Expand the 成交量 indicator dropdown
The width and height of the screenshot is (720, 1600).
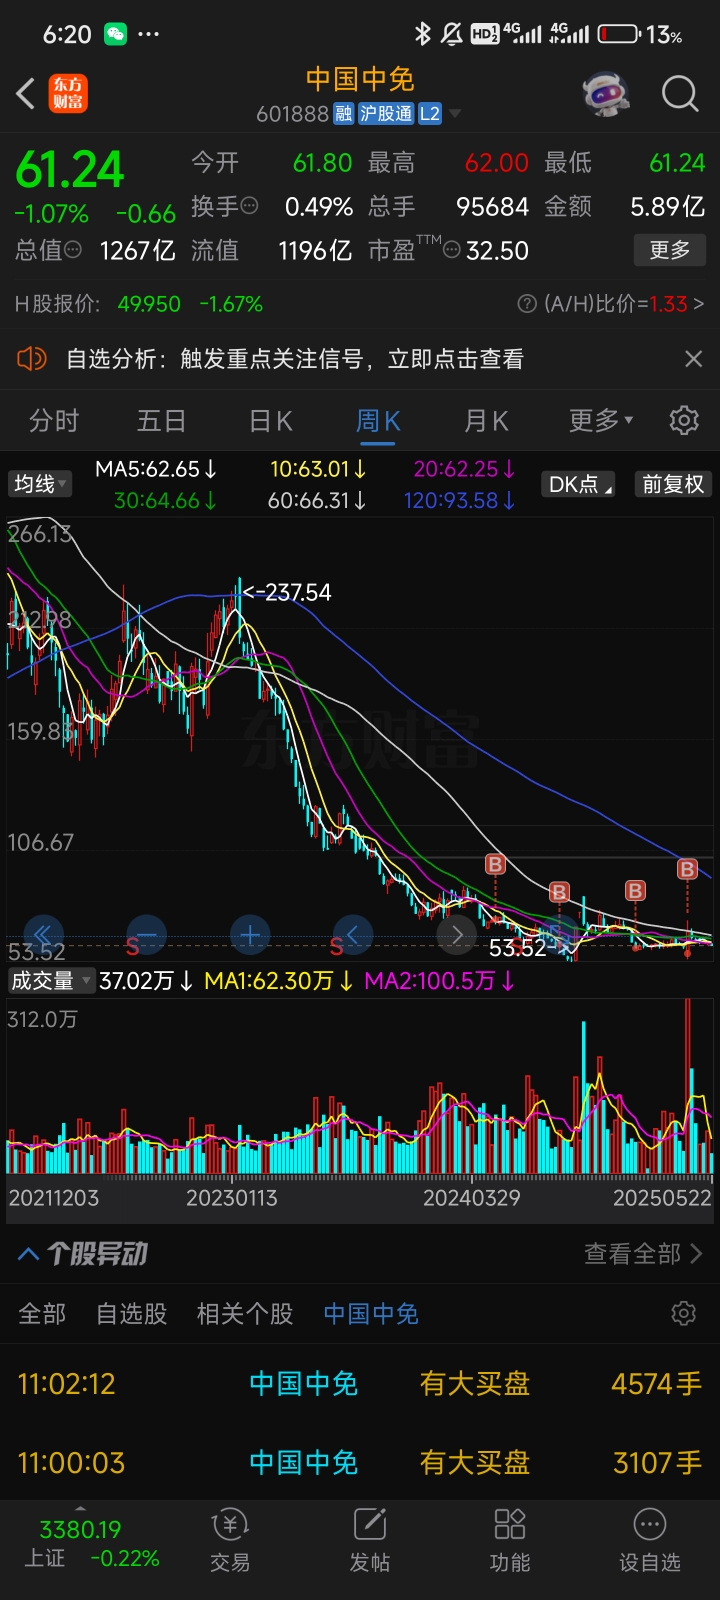point(51,981)
